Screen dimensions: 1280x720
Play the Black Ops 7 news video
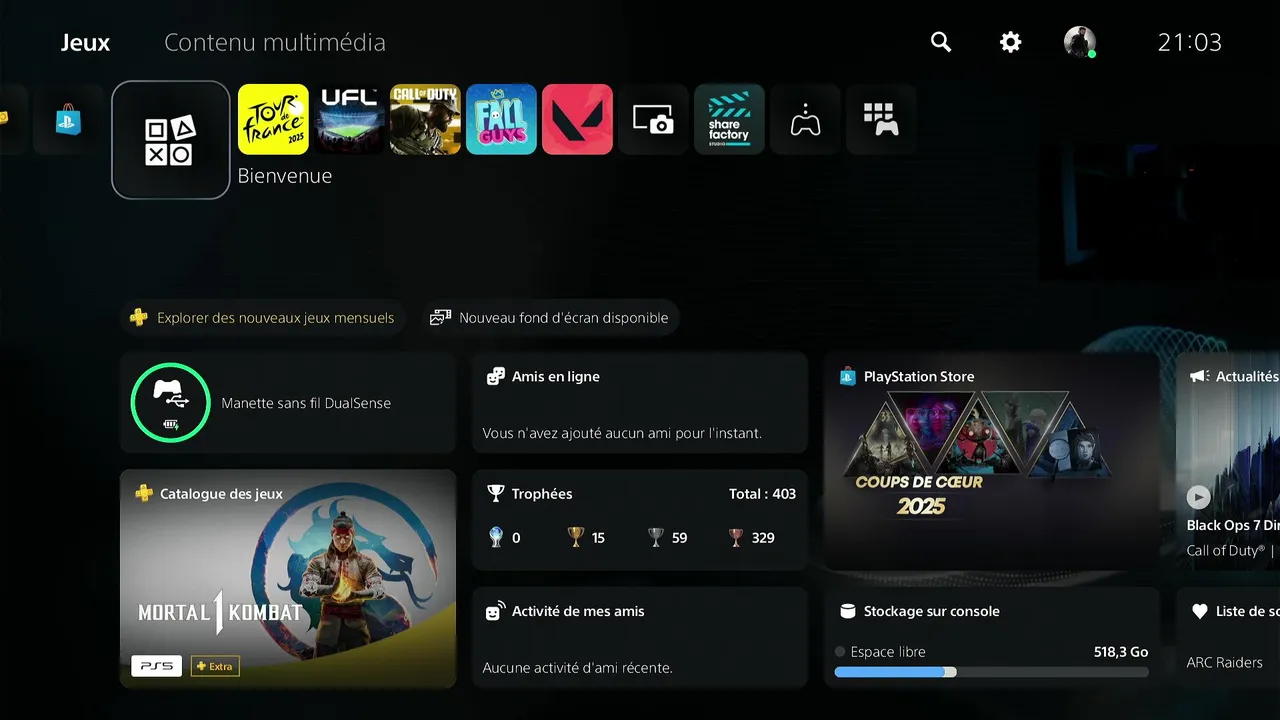pos(1198,496)
